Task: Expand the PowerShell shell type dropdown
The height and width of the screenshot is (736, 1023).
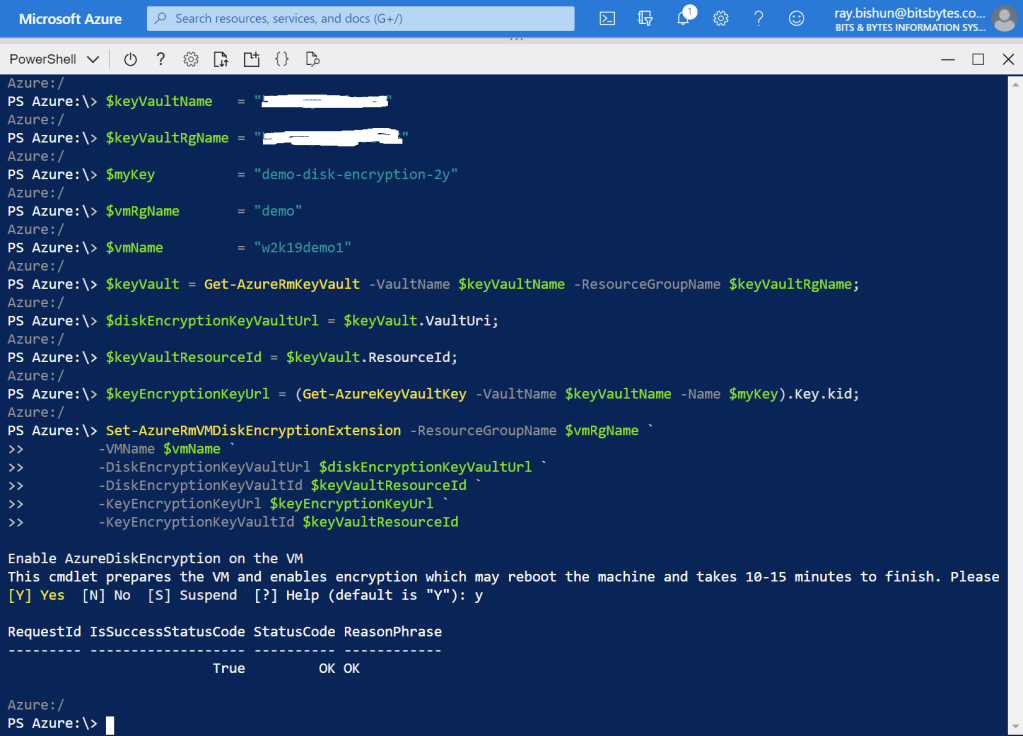Action: pos(54,59)
